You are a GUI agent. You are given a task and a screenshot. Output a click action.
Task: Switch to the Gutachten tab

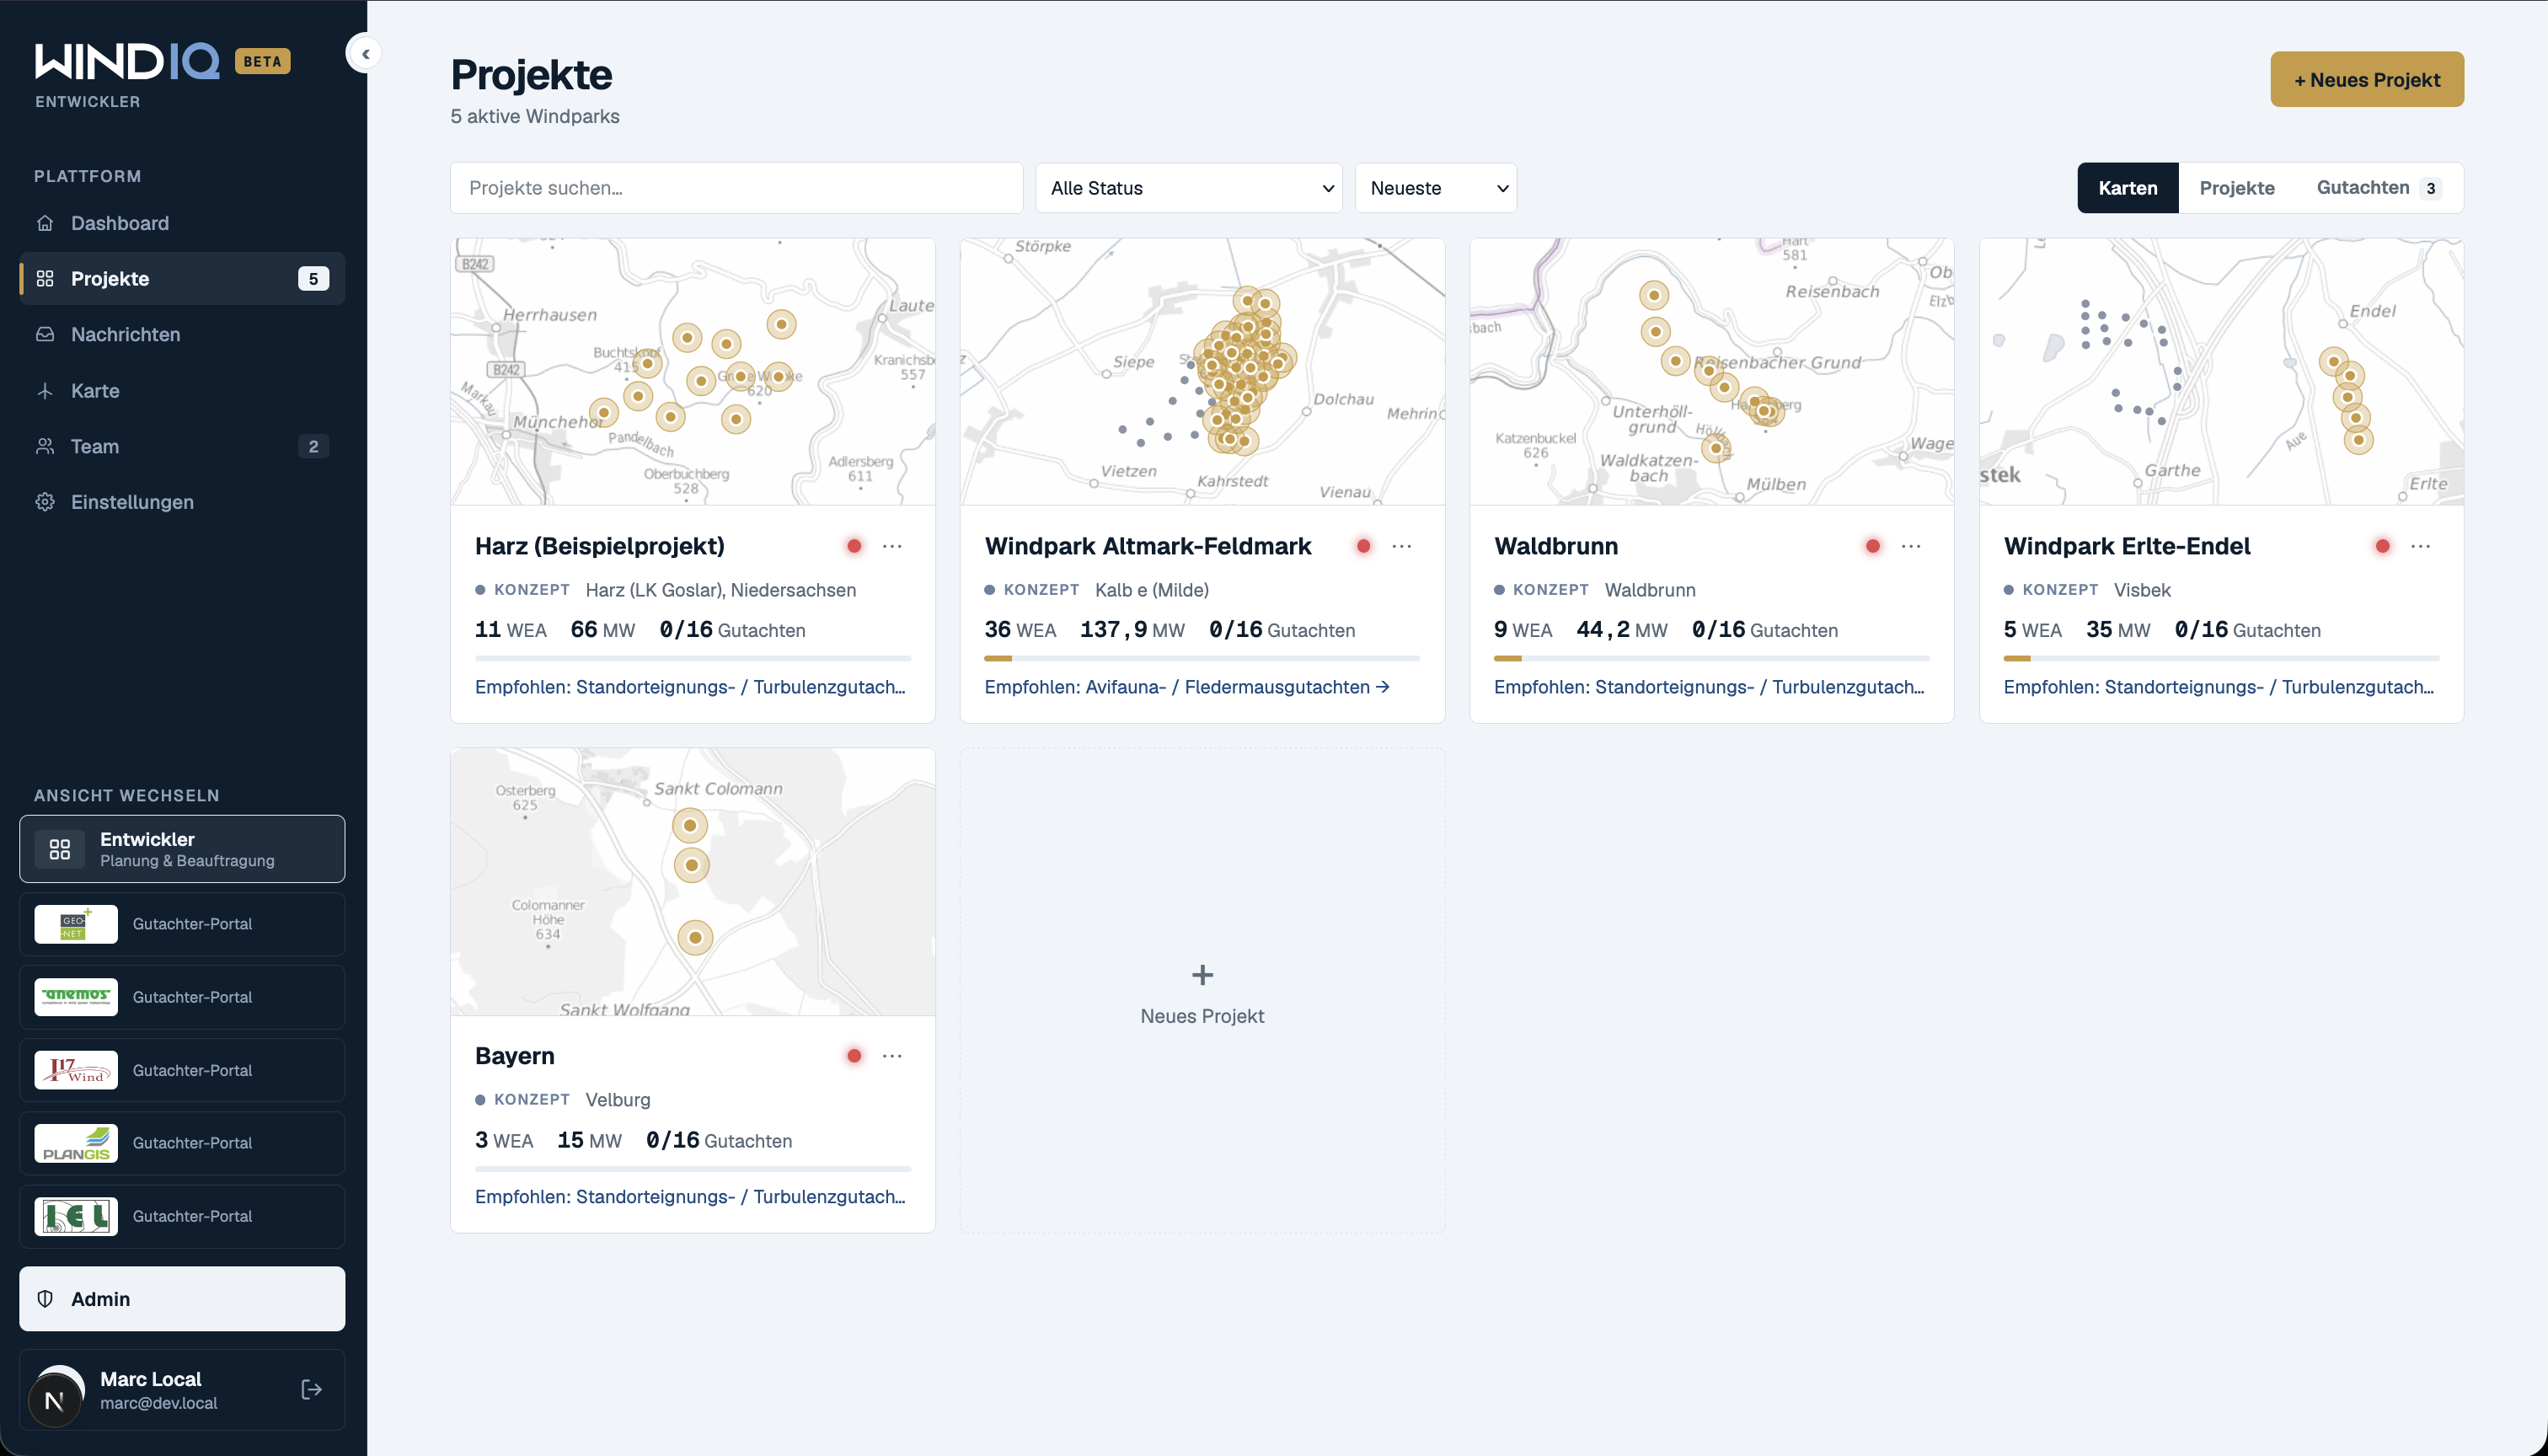tap(2379, 188)
